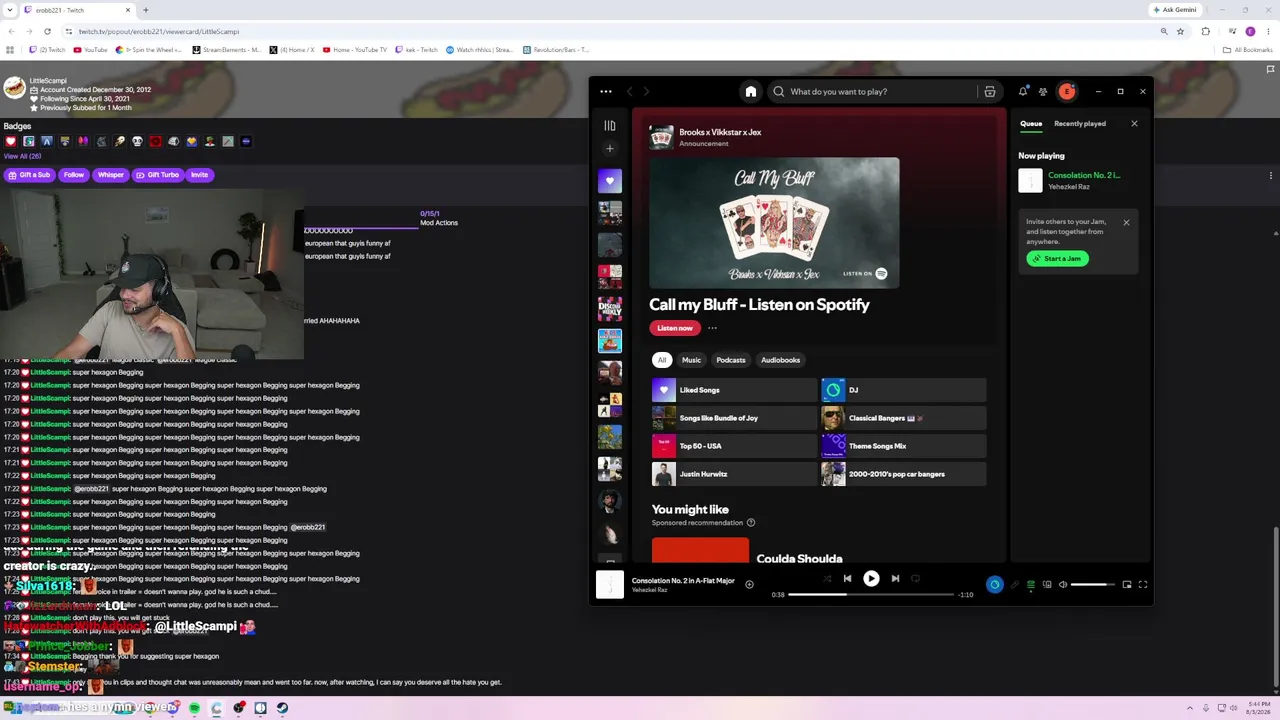Toggle the lyrics microphone icon
This screenshot has height=720, width=1280.
(x=1014, y=584)
